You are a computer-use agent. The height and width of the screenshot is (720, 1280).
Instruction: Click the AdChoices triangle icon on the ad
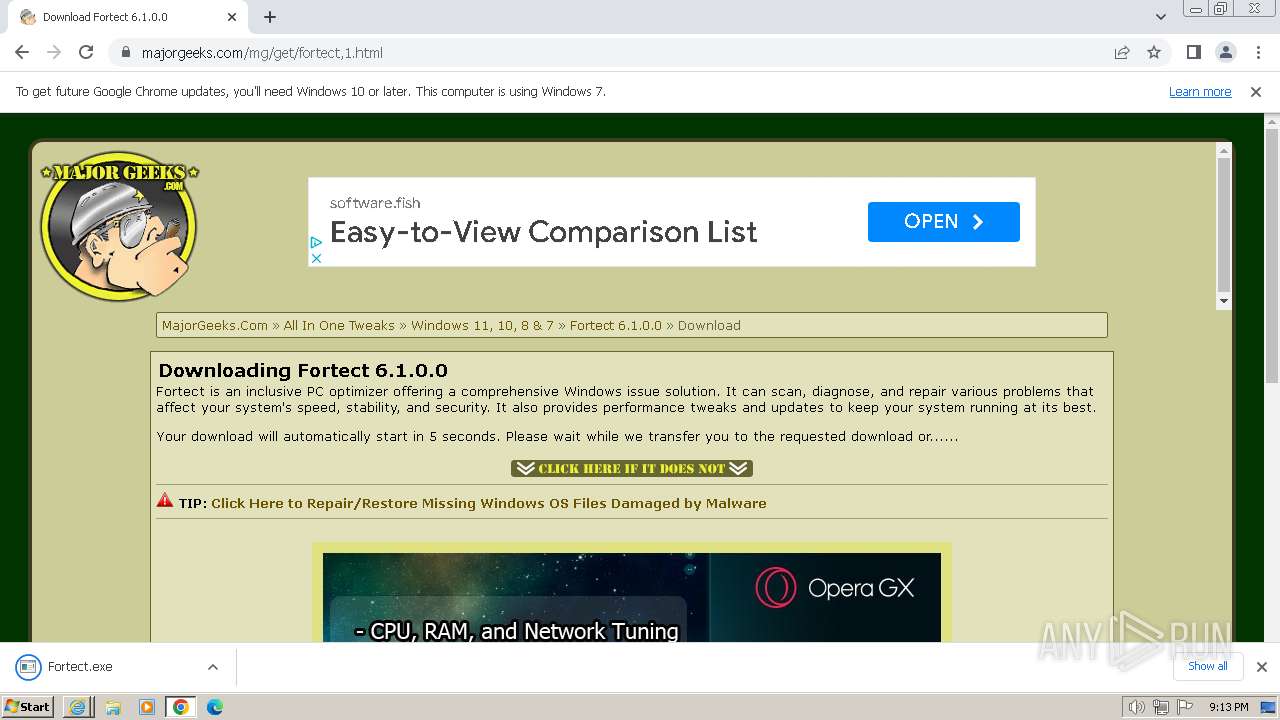316,242
